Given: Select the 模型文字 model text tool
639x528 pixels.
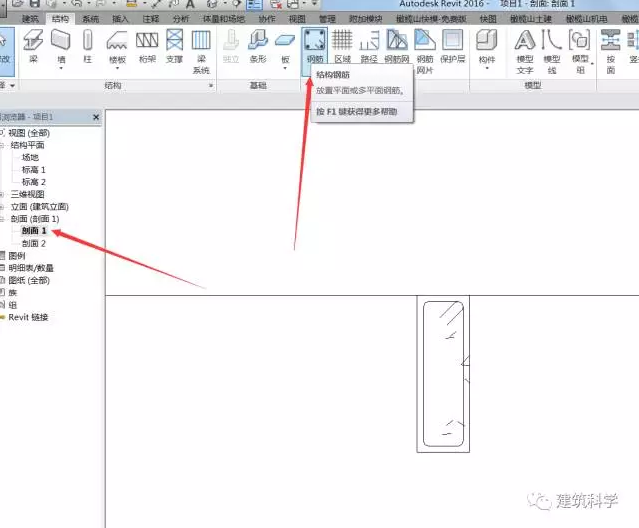Looking at the screenshot, I should pyautogui.click(x=525, y=52).
